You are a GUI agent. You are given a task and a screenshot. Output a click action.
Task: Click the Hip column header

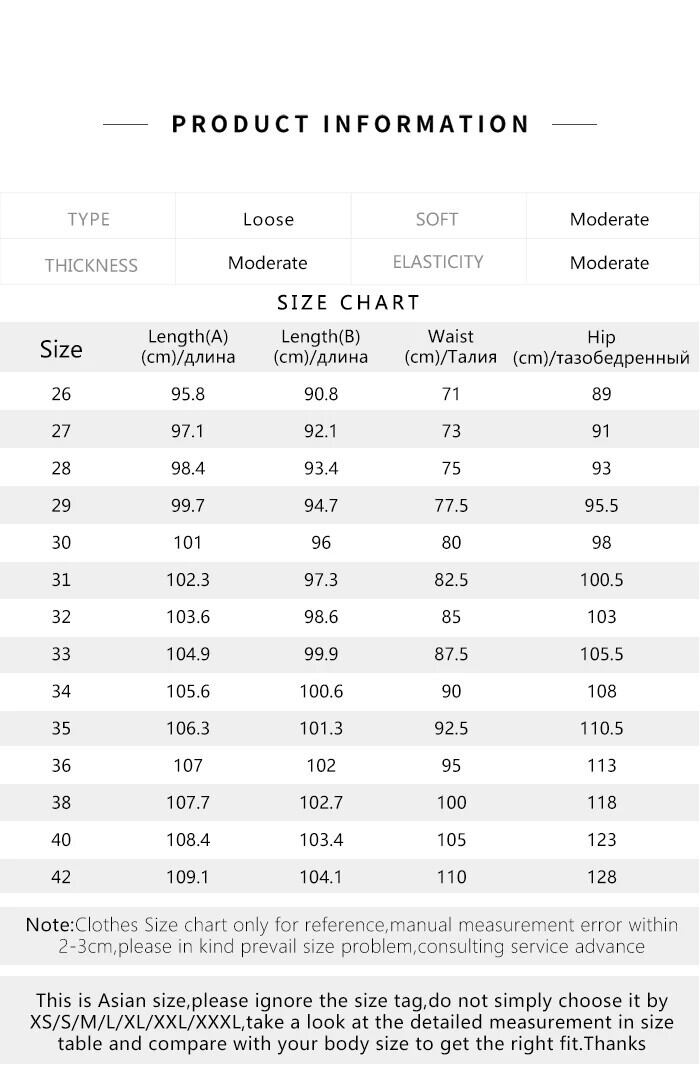601,347
